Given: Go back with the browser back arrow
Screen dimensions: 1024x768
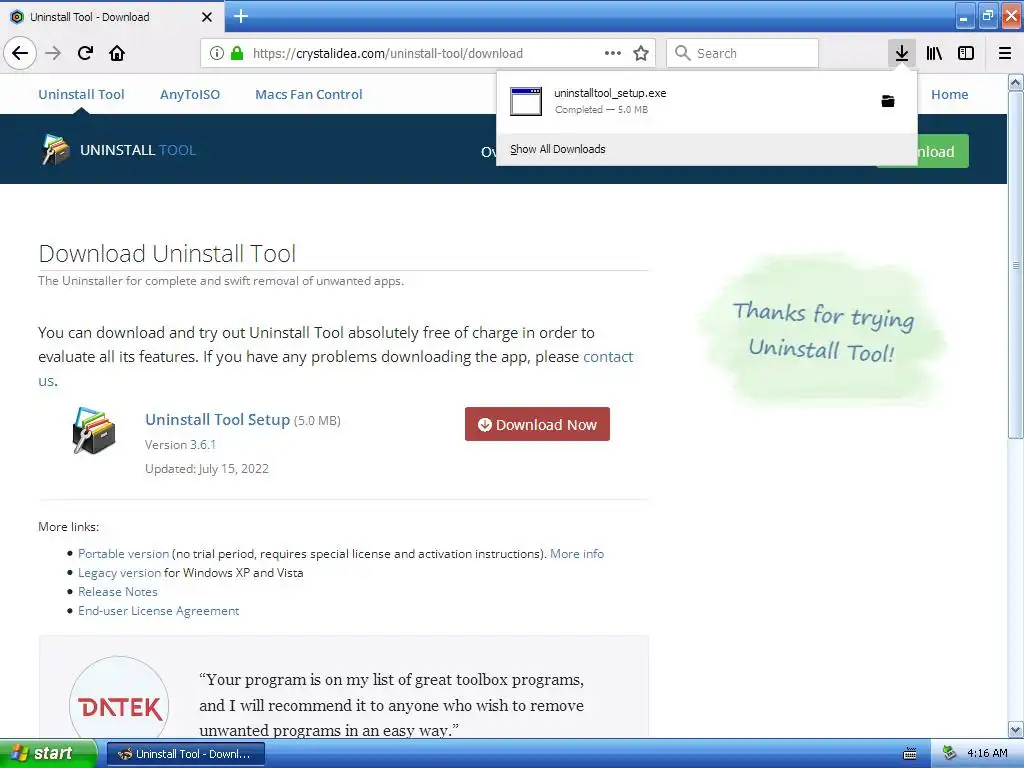Looking at the screenshot, I should click(20, 53).
